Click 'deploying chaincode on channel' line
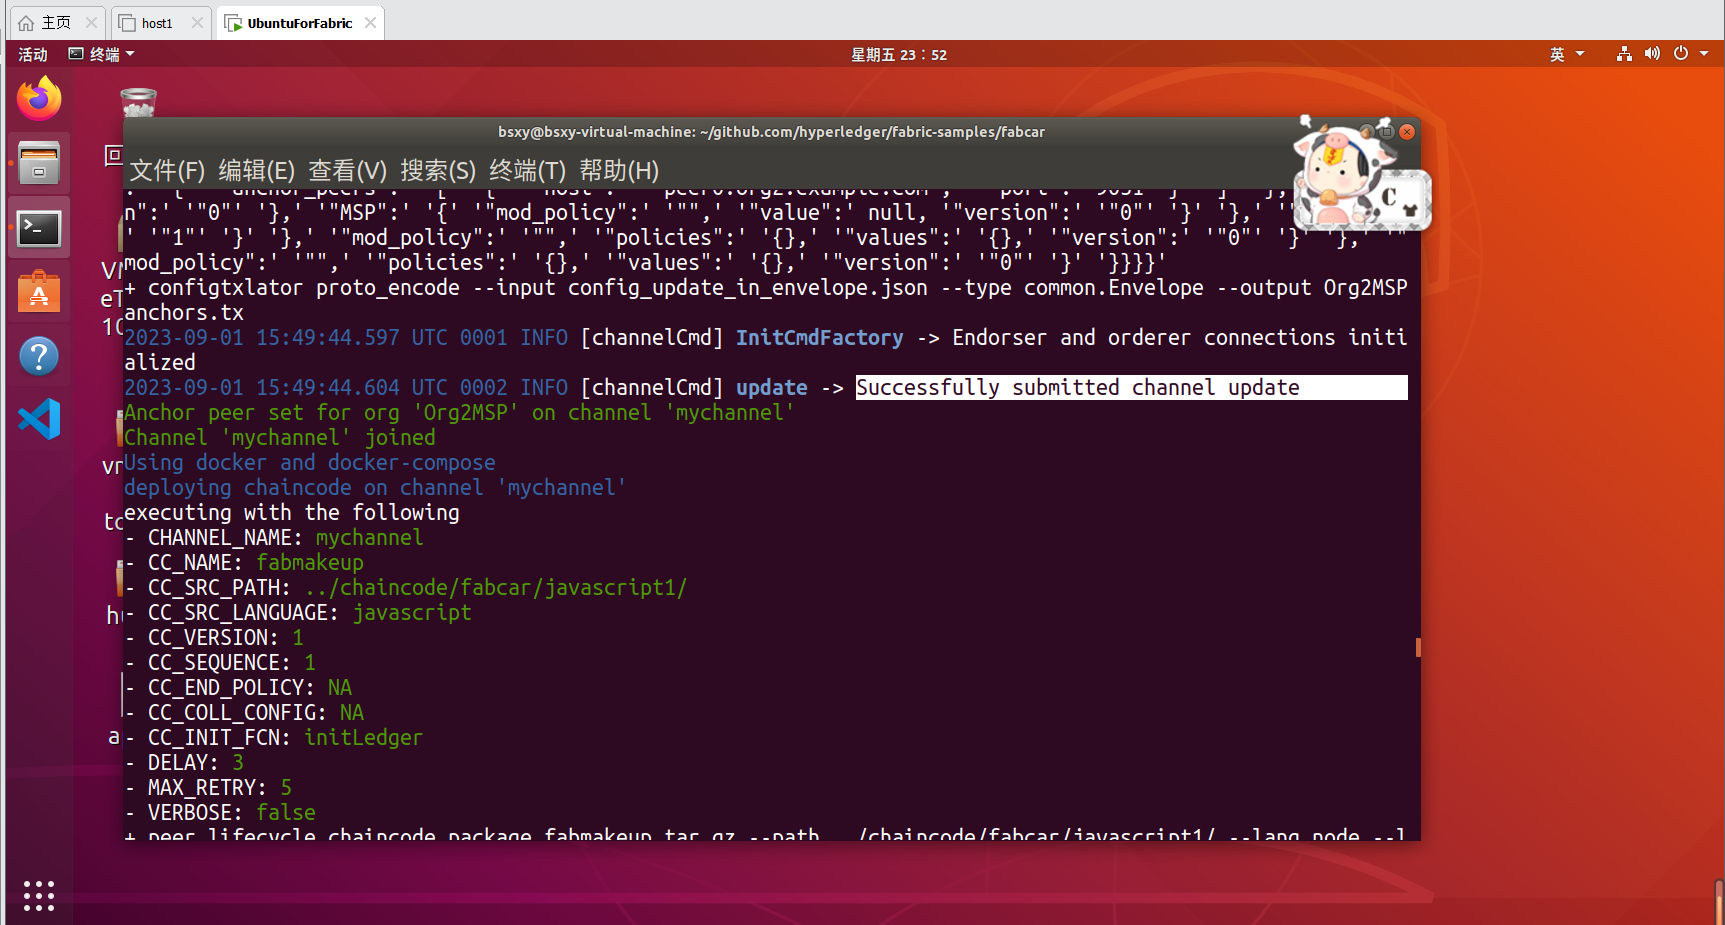This screenshot has height=925, width=1725. 375,488
